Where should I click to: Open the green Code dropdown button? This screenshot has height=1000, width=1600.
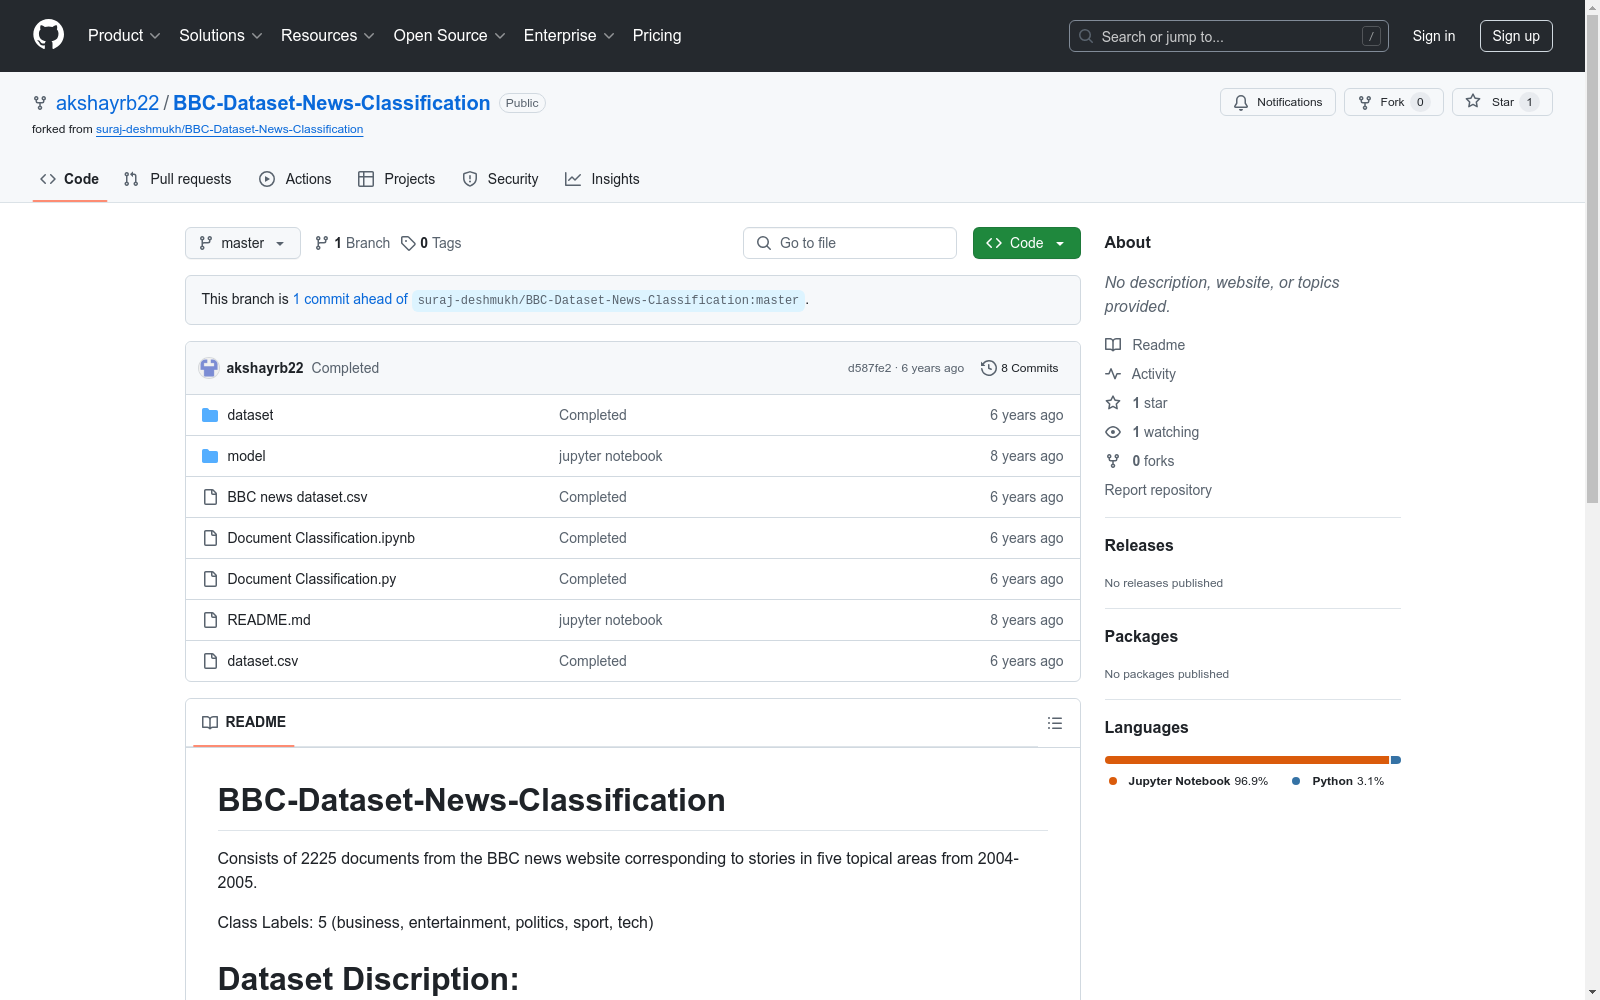point(1027,243)
